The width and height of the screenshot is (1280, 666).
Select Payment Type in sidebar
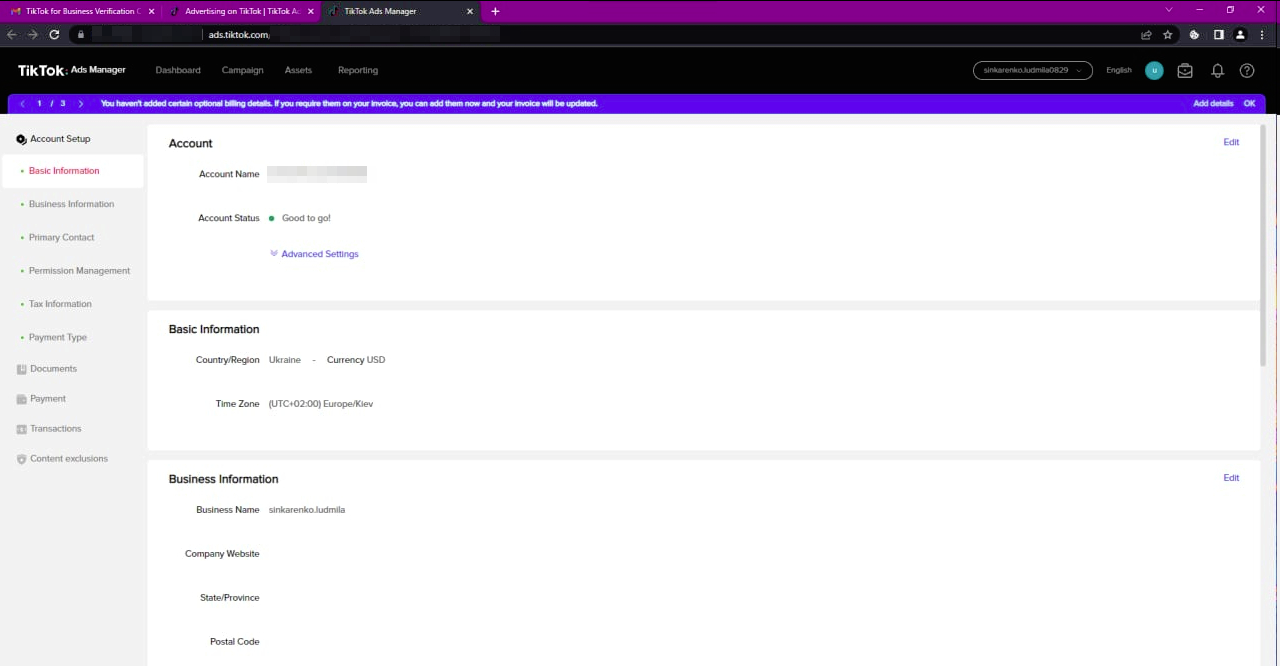coord(58,338)
